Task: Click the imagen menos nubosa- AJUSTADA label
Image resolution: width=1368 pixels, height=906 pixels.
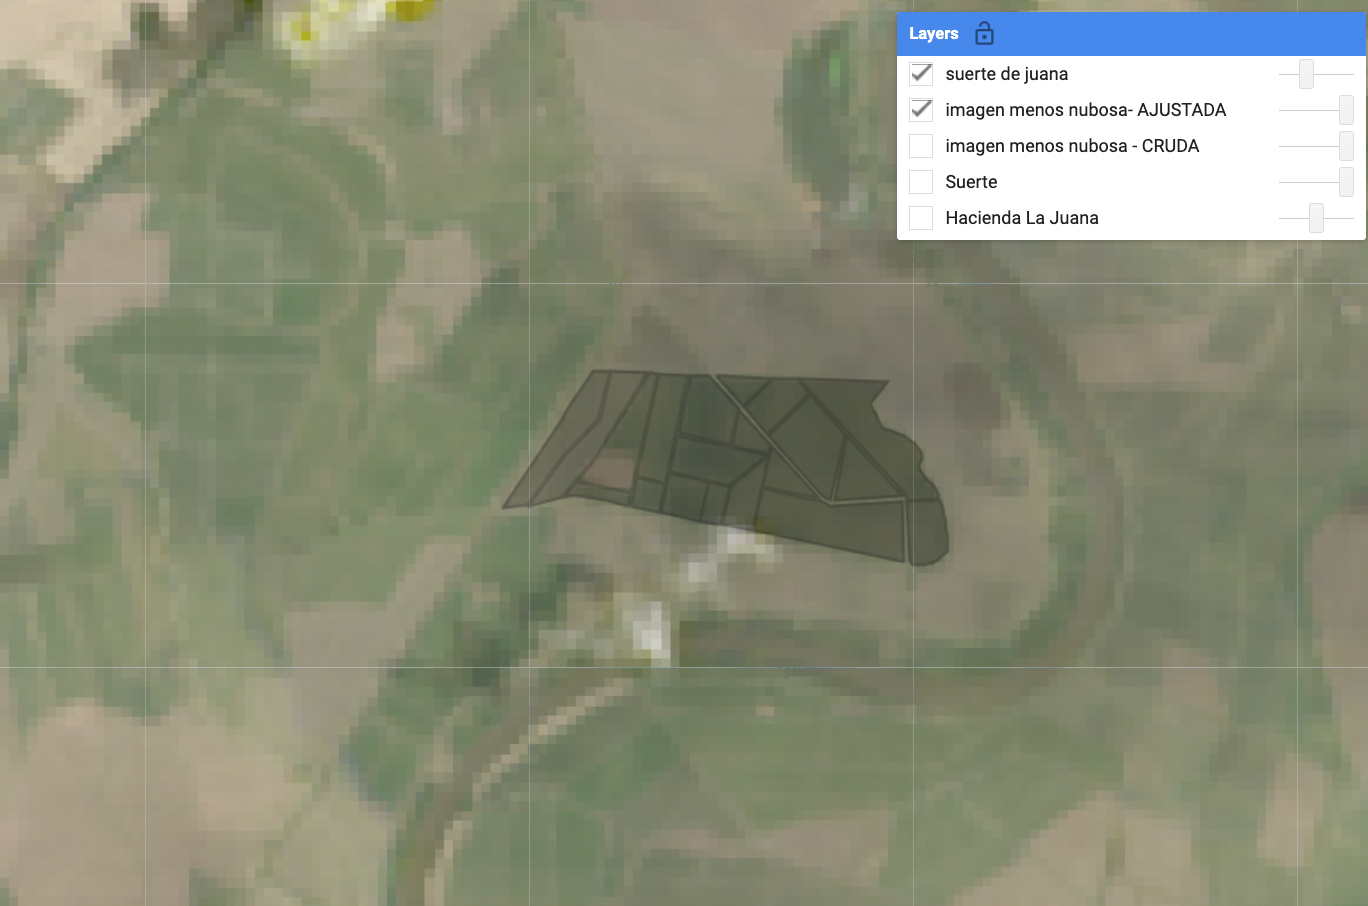Action: coord(1085,110)
